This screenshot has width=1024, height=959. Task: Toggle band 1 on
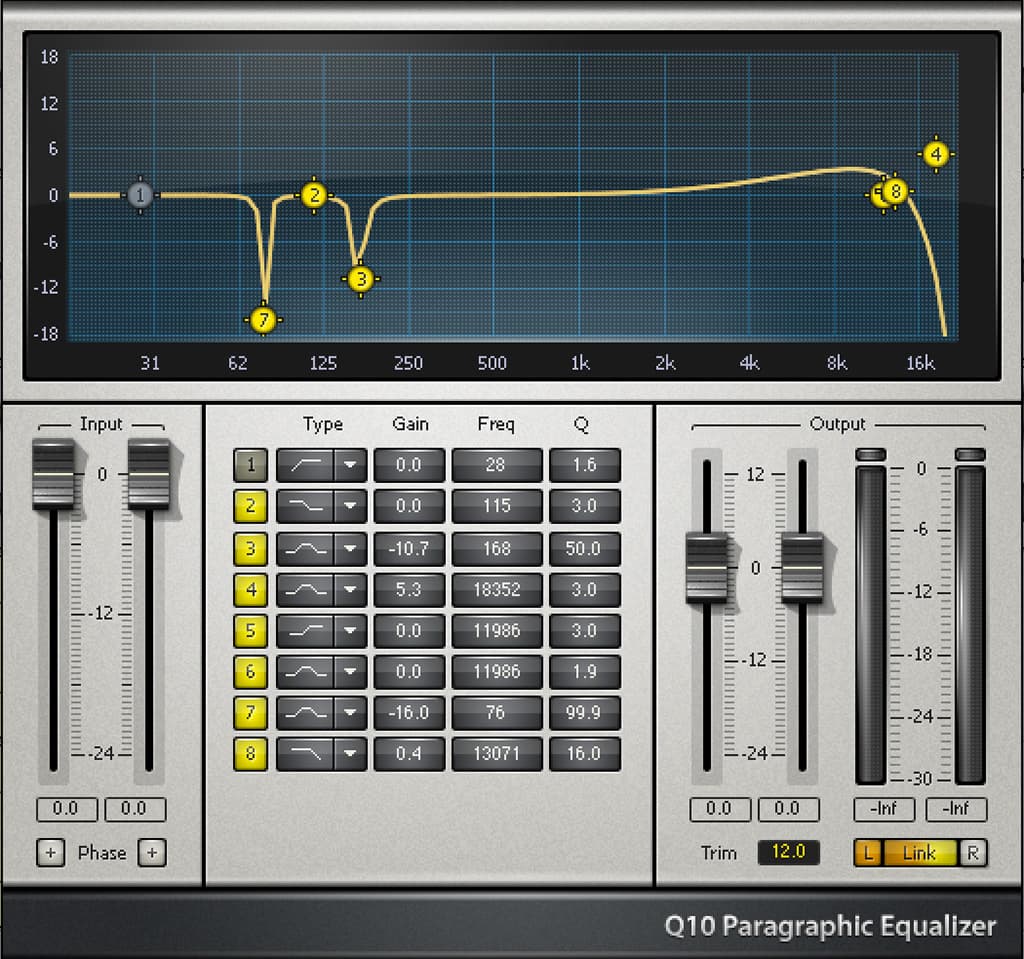pyautogui.click(x=250, y=465)
